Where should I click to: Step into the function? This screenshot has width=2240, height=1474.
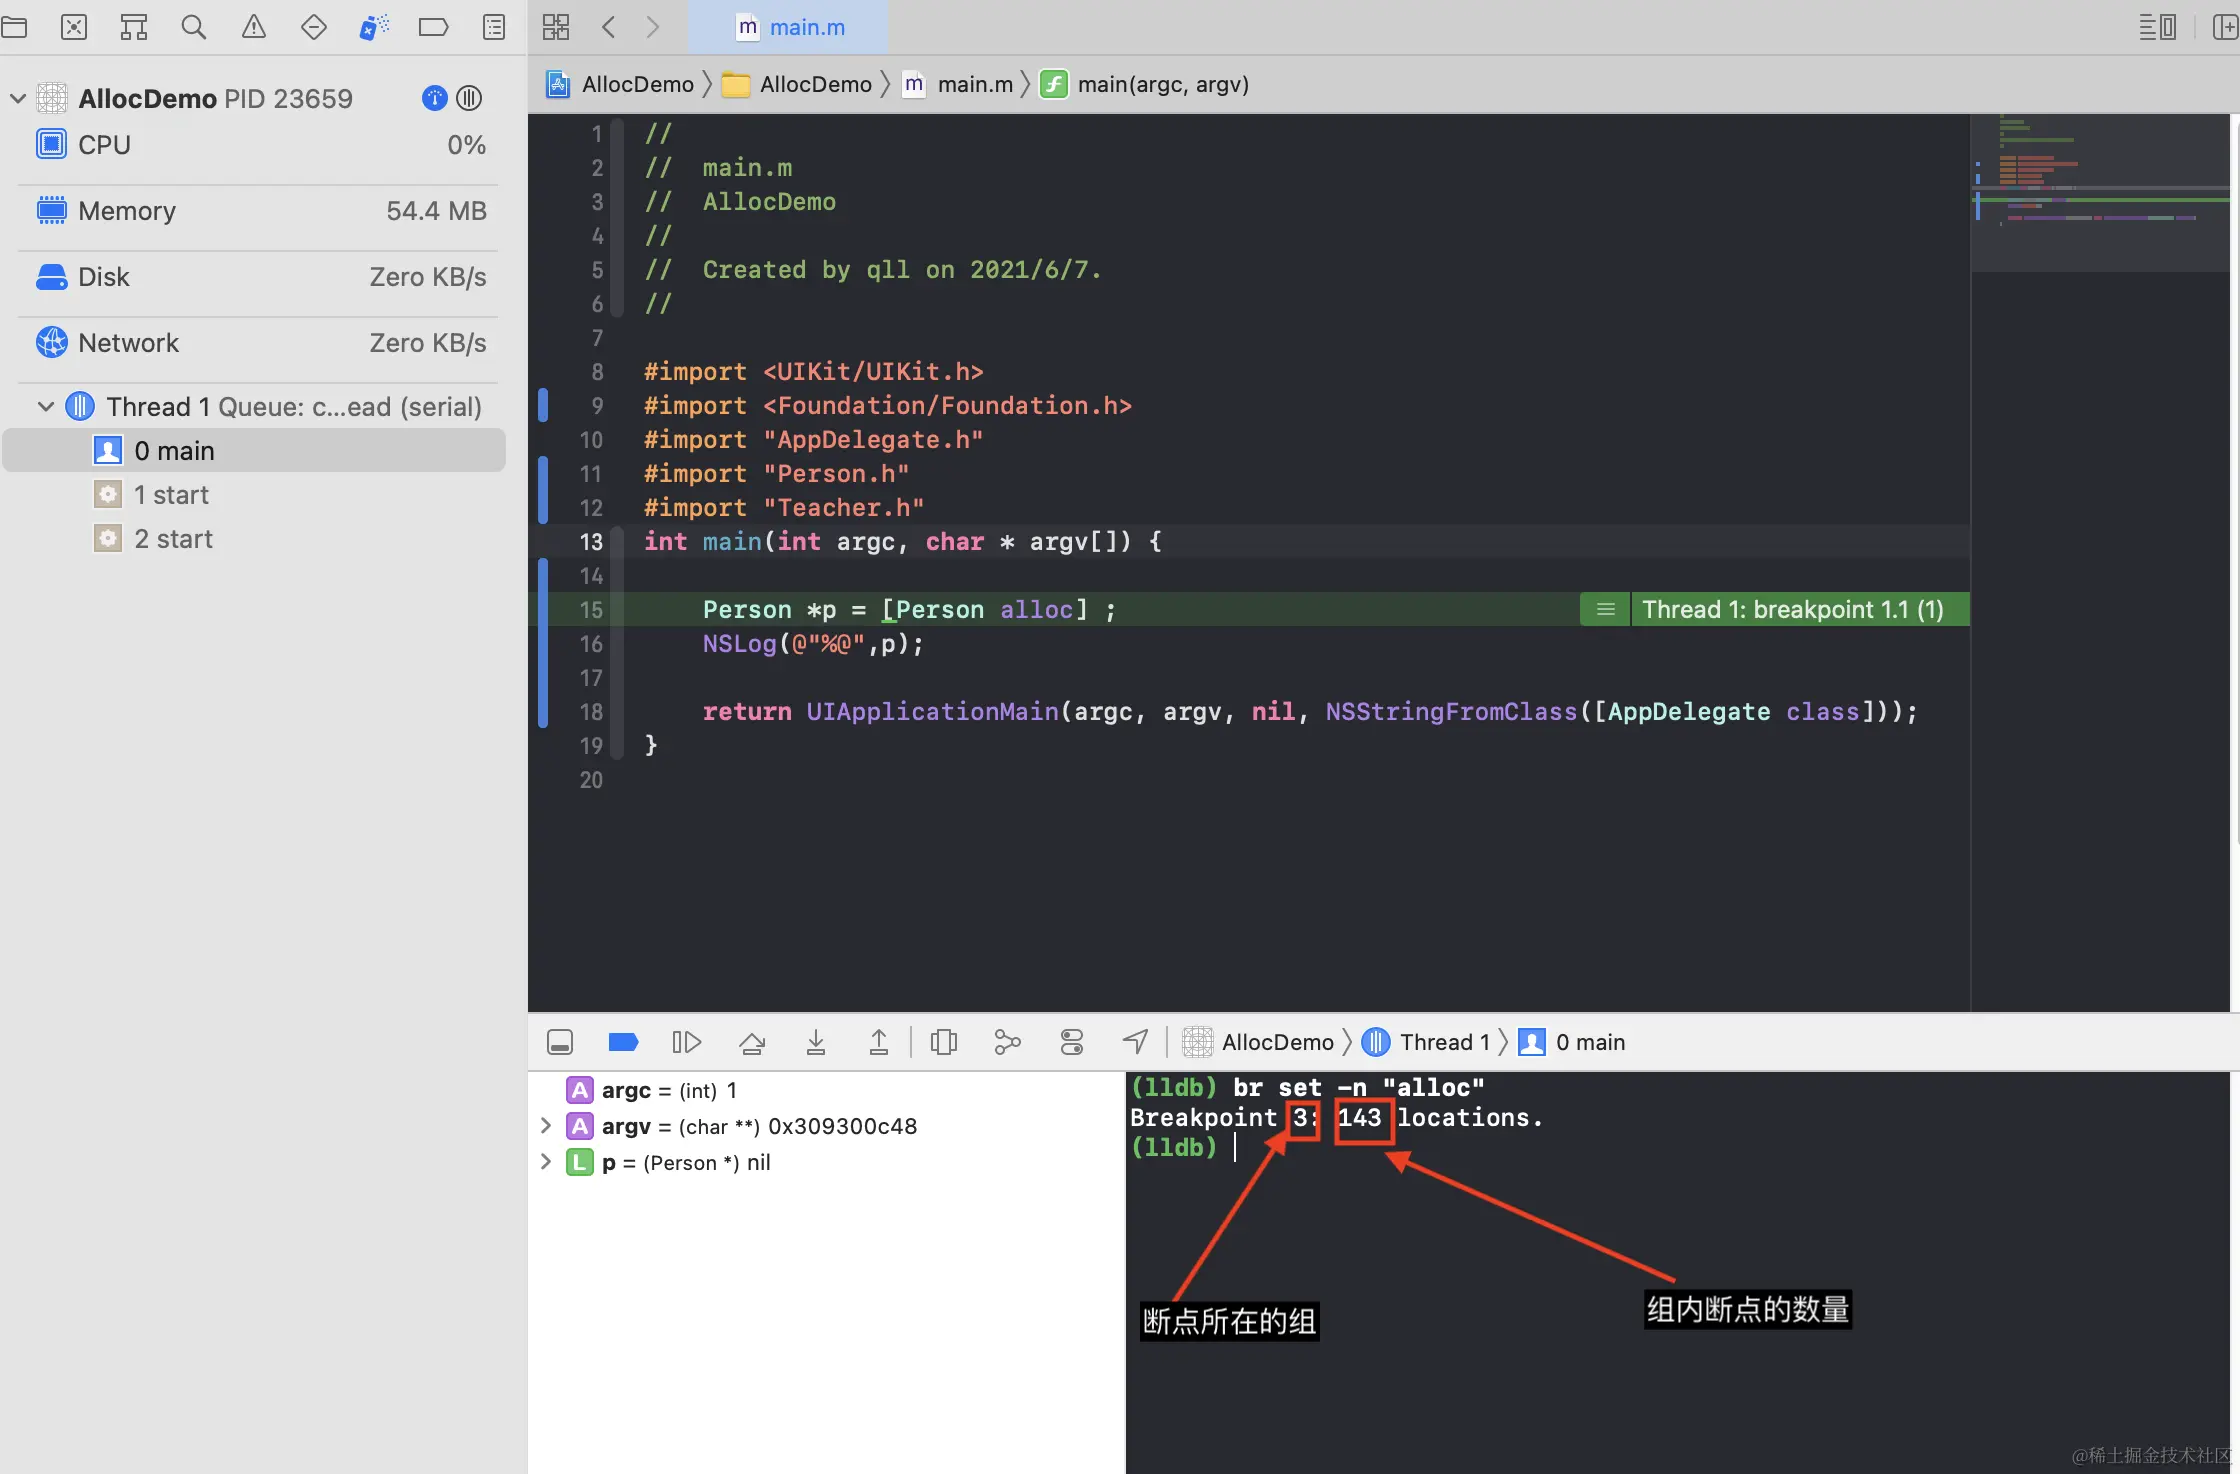(816, 1043)
